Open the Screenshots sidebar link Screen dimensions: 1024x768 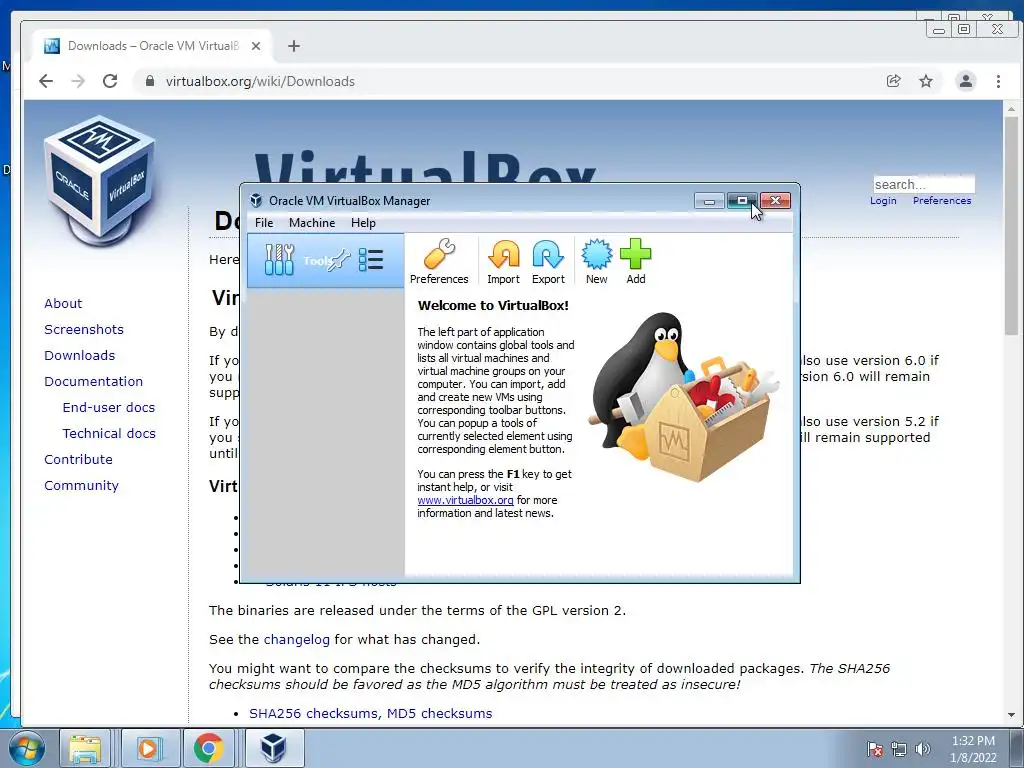click(84, 330)
